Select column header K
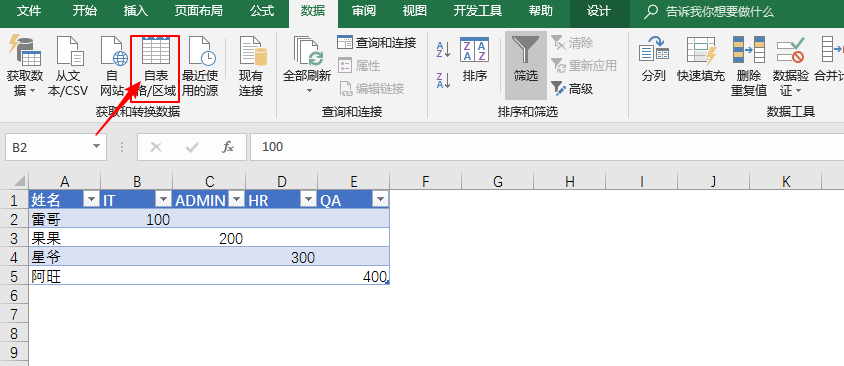This screenshot has width=844, height=366. coord(786,181)
